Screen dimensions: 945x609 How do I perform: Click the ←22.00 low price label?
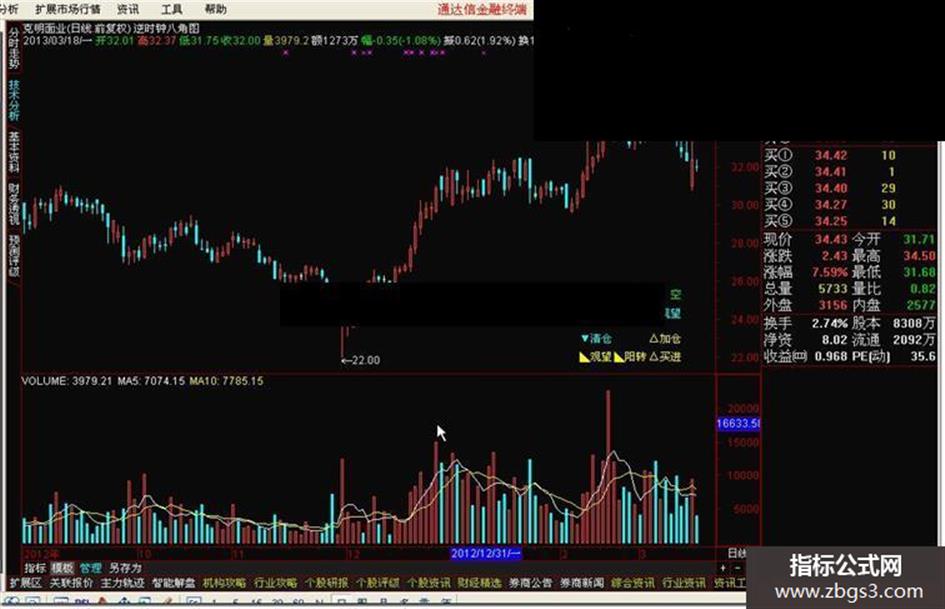pos(360,361)
